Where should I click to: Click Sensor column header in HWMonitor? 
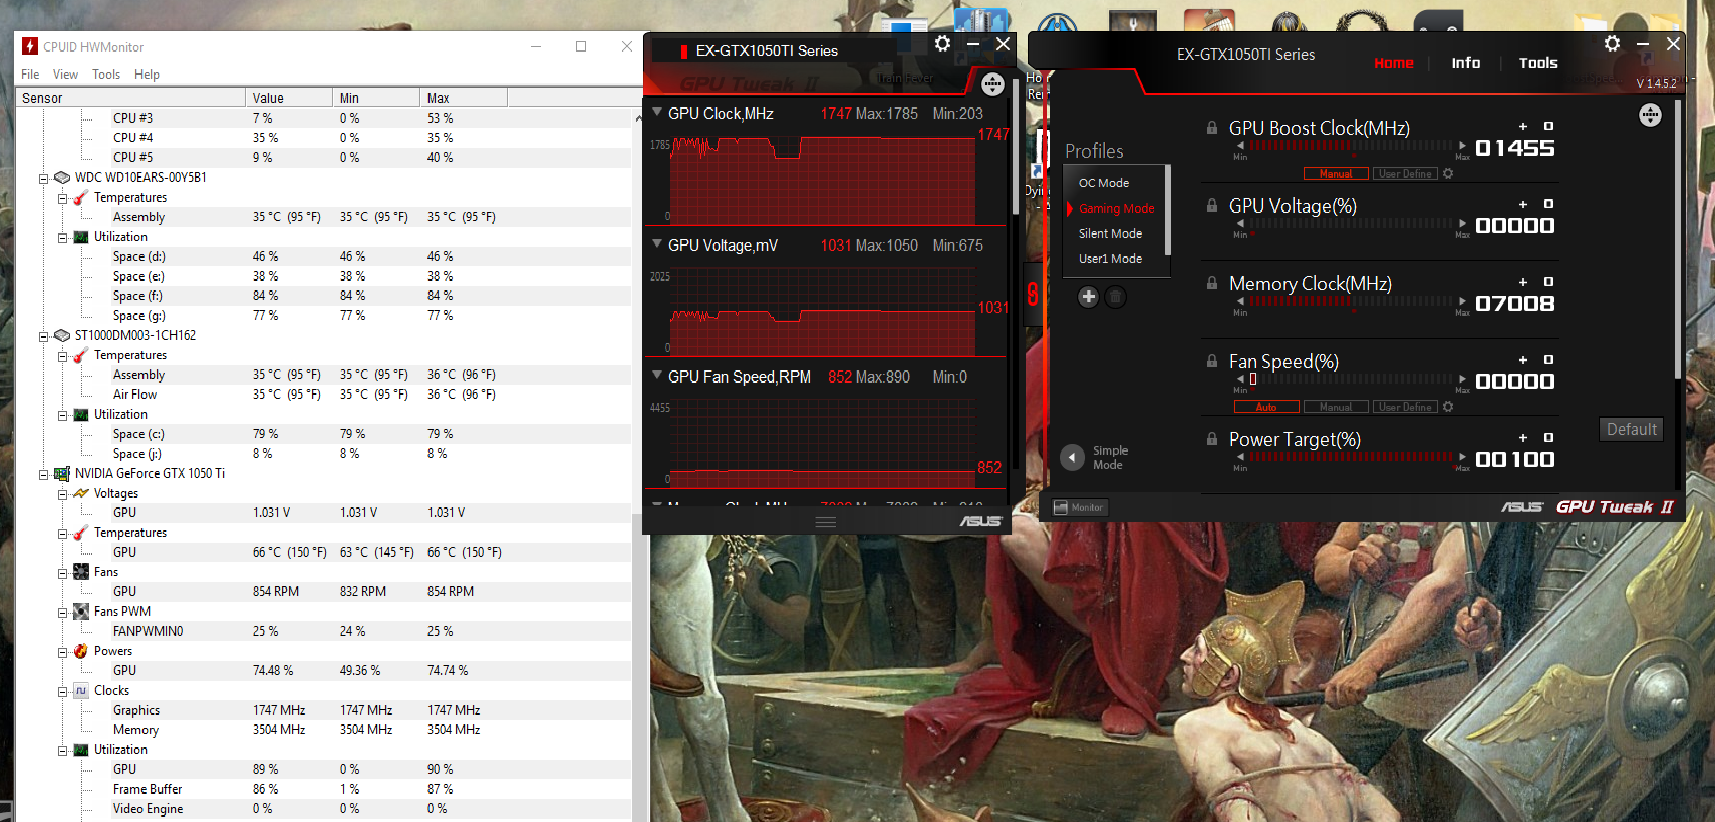(130, 97)
